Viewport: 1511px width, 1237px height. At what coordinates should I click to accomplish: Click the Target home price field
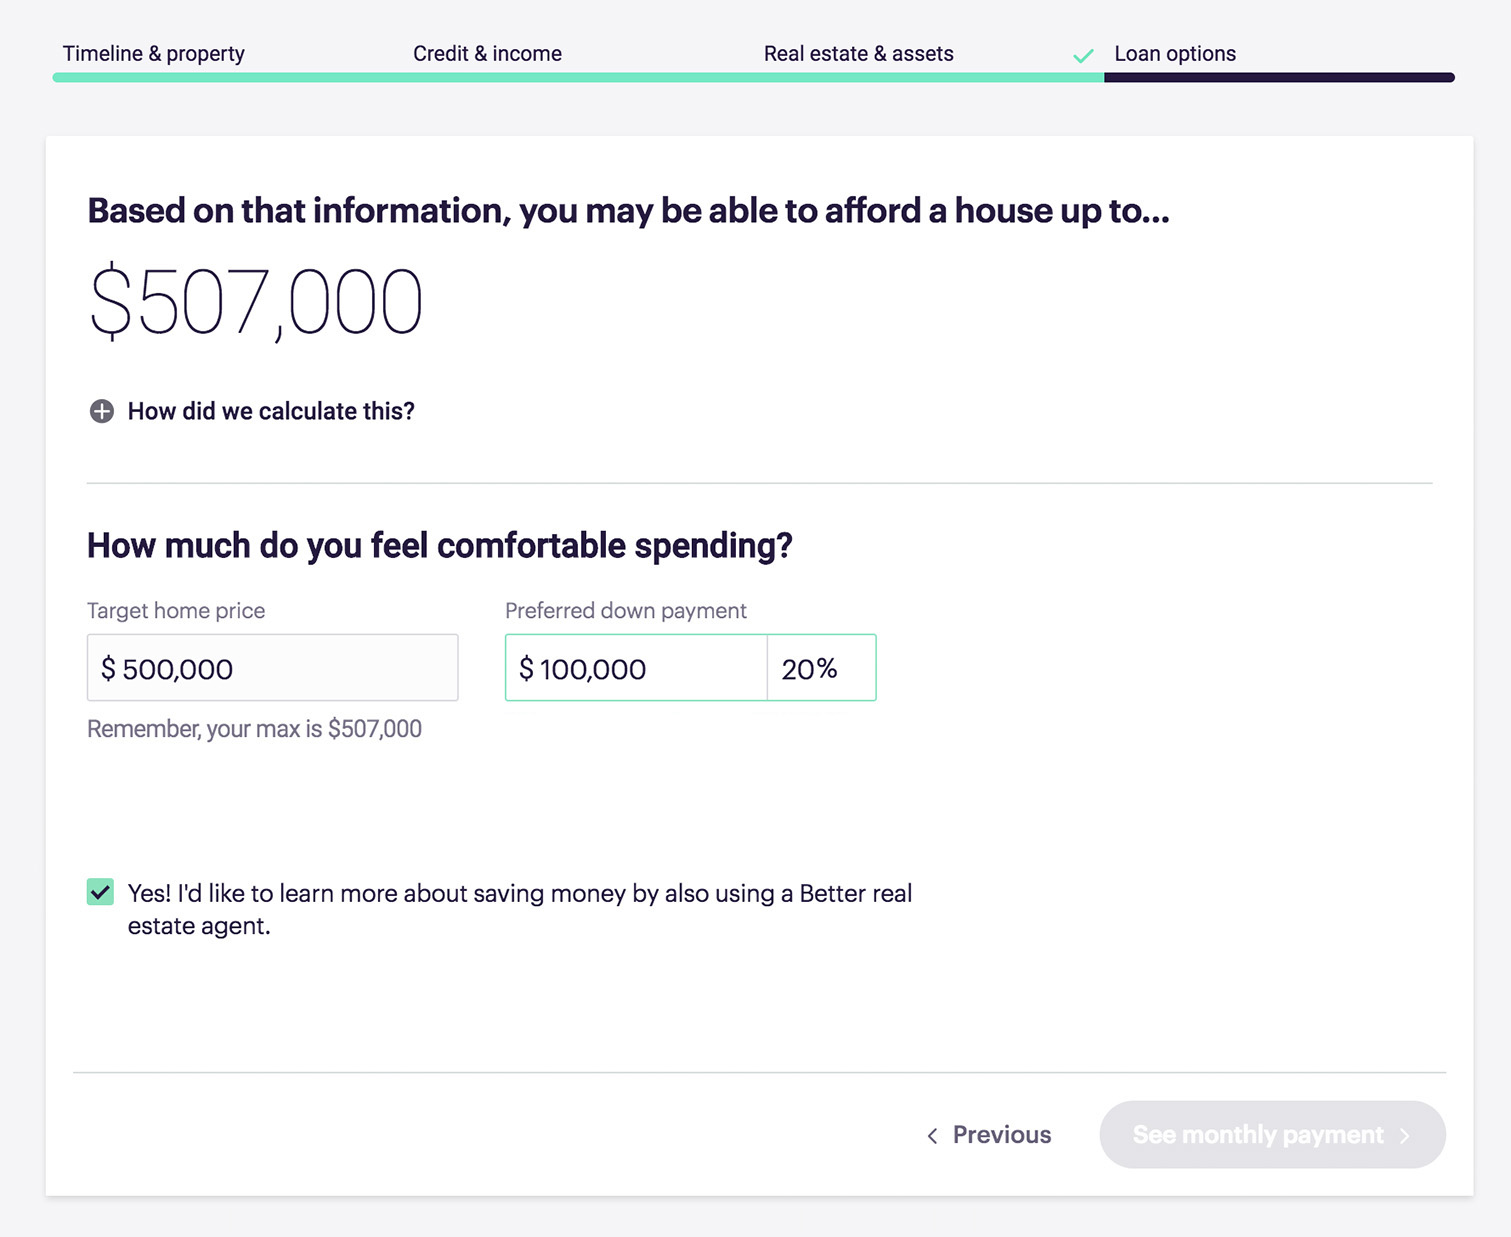tap(272, 667)
